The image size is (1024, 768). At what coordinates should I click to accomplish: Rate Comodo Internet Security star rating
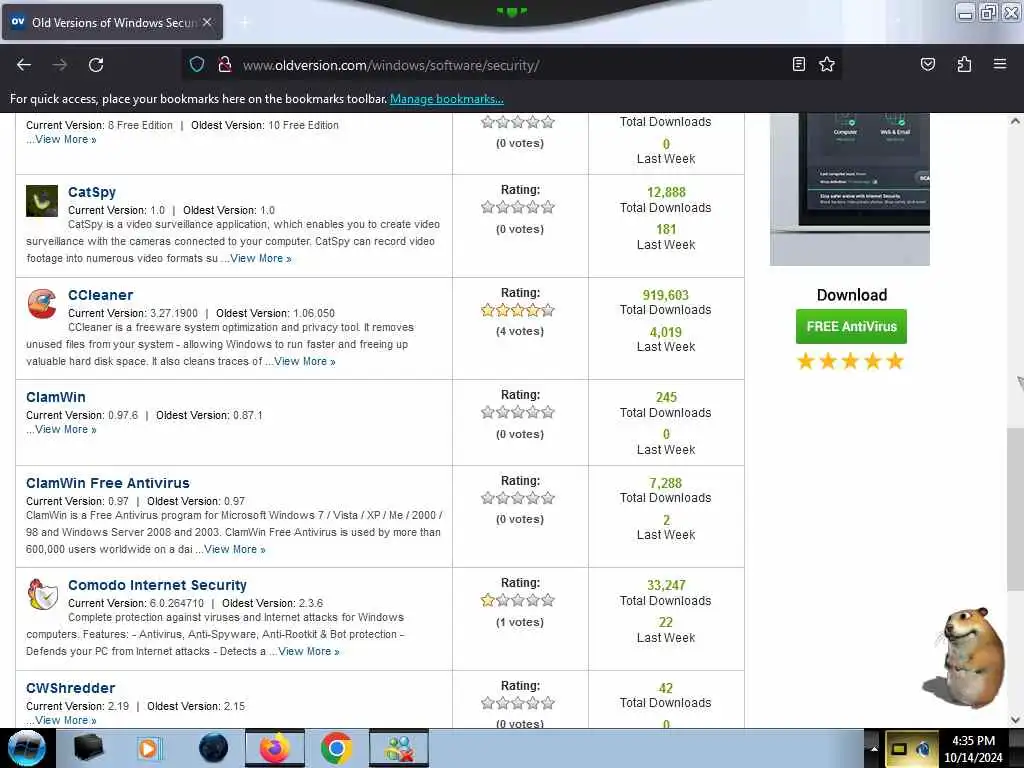518,600
